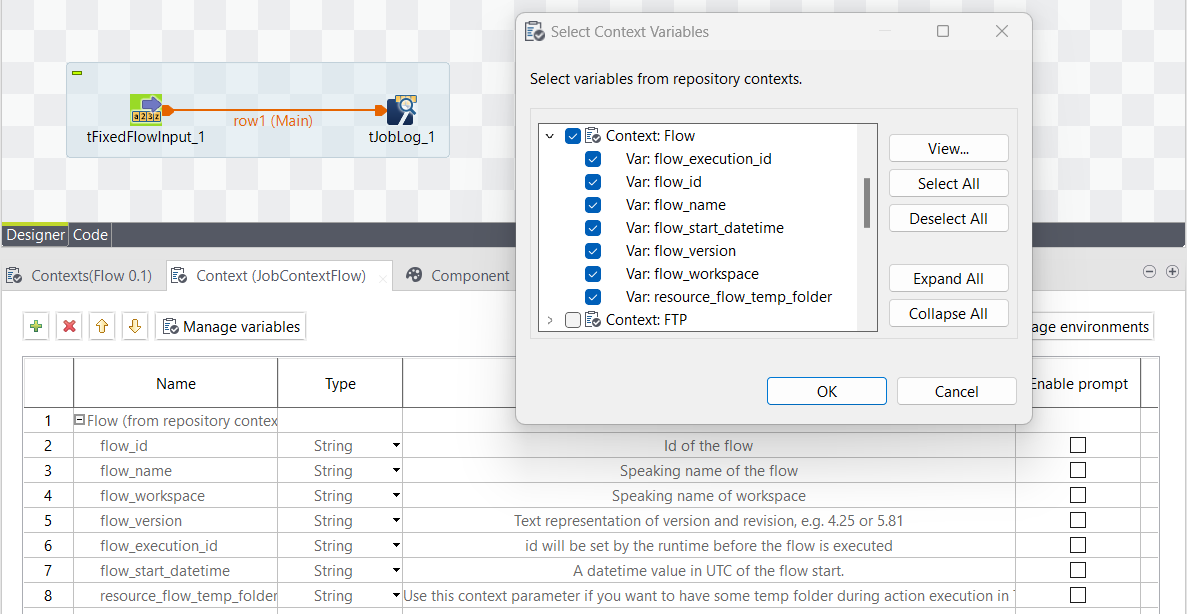The height and width of the screenshot is (614, 1187).
Task: Select the tJobLog_1 component
Action: 401,110
